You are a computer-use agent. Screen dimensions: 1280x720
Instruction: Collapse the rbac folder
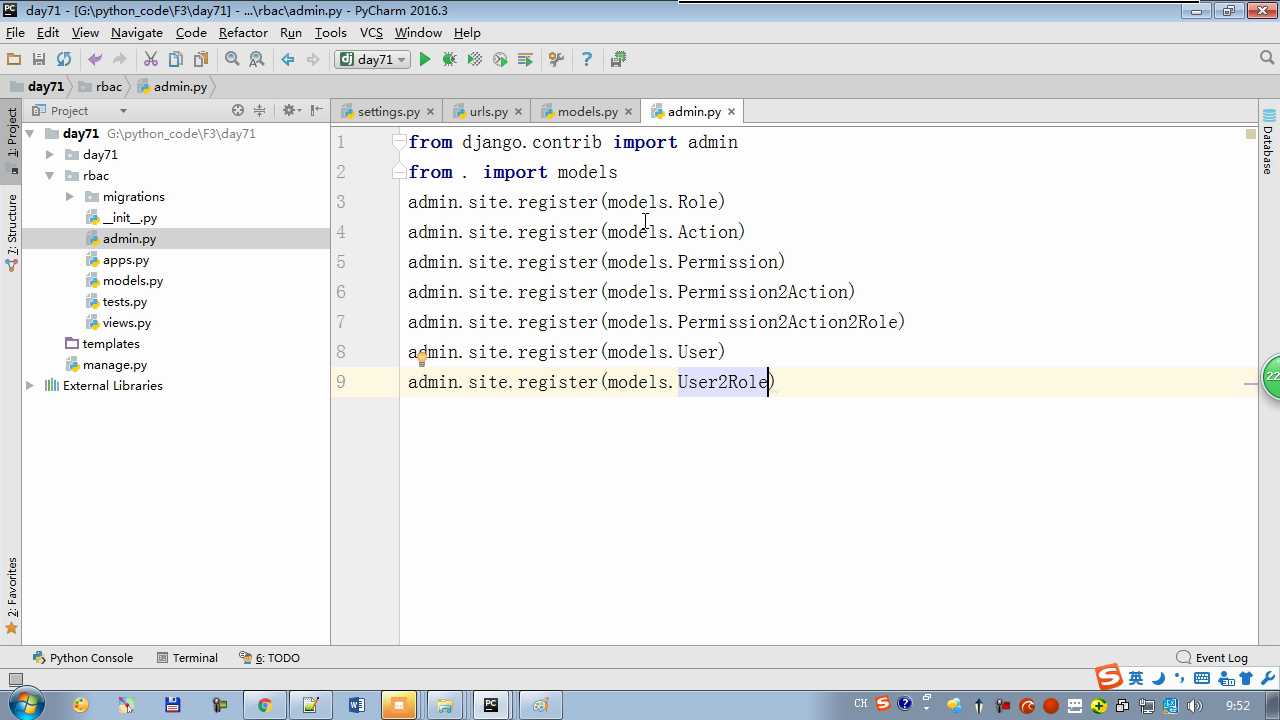point(50,176)
